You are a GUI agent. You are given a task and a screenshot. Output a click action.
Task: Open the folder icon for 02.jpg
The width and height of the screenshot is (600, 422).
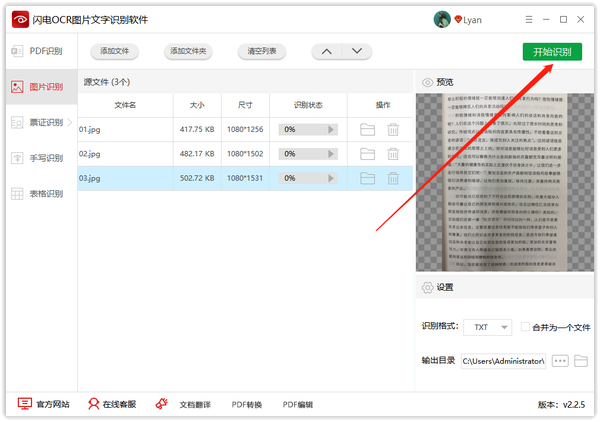(x=367, y=154)
